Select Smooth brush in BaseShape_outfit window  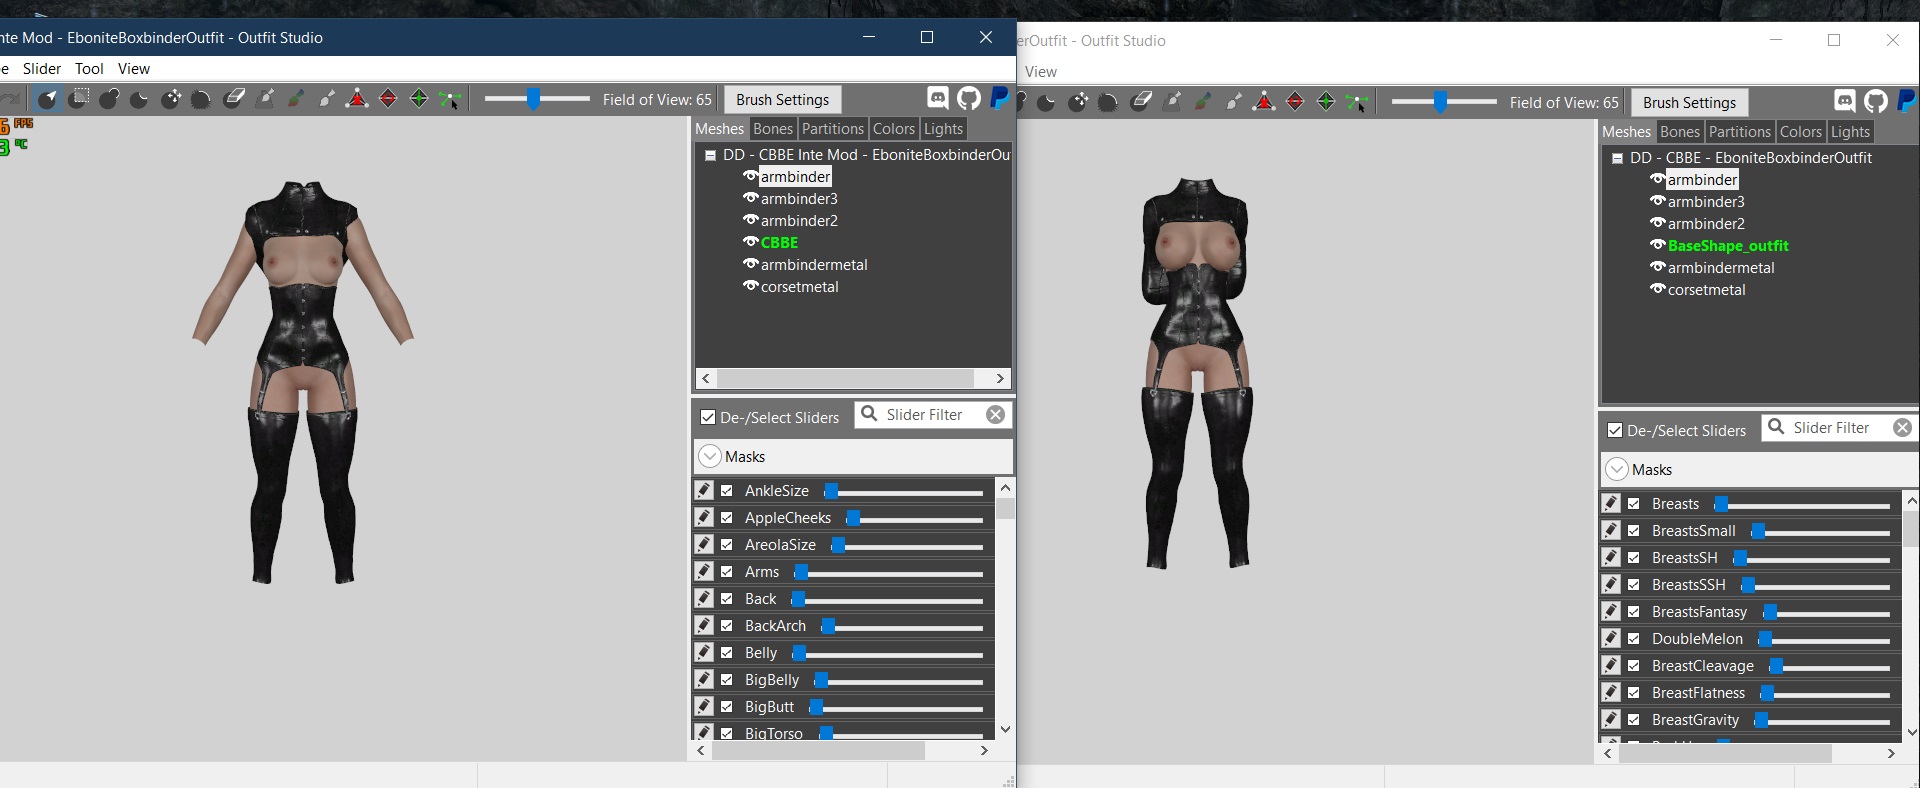pos(1108,101)
